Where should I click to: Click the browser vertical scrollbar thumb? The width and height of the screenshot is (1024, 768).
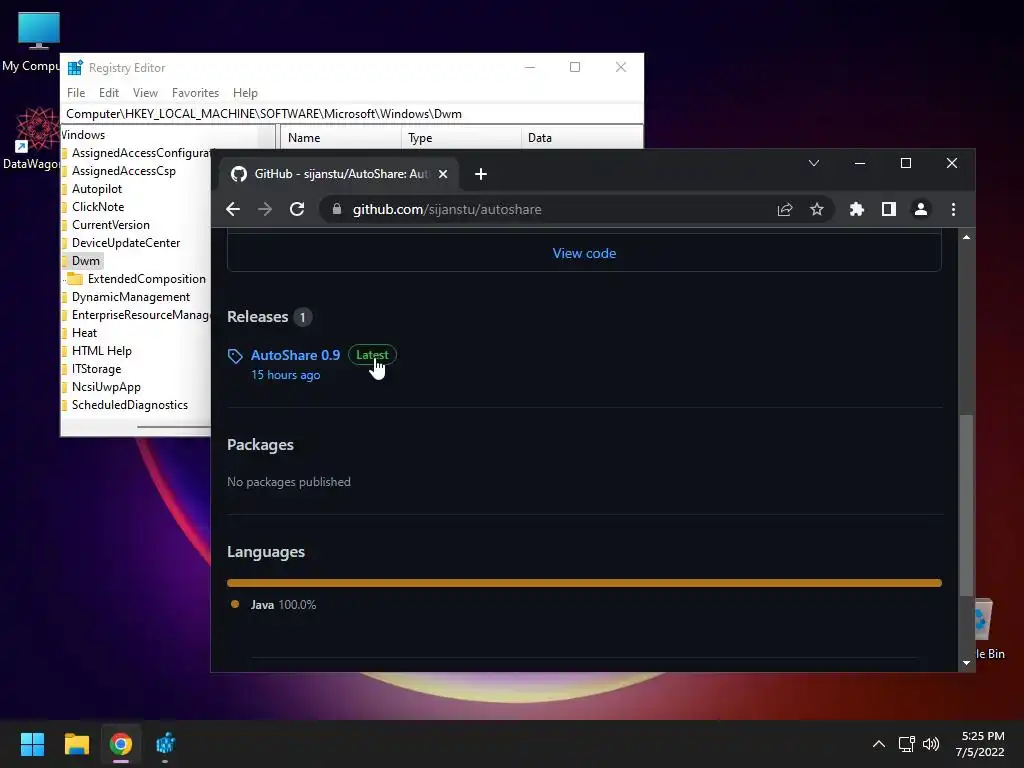tap(967, 506)
